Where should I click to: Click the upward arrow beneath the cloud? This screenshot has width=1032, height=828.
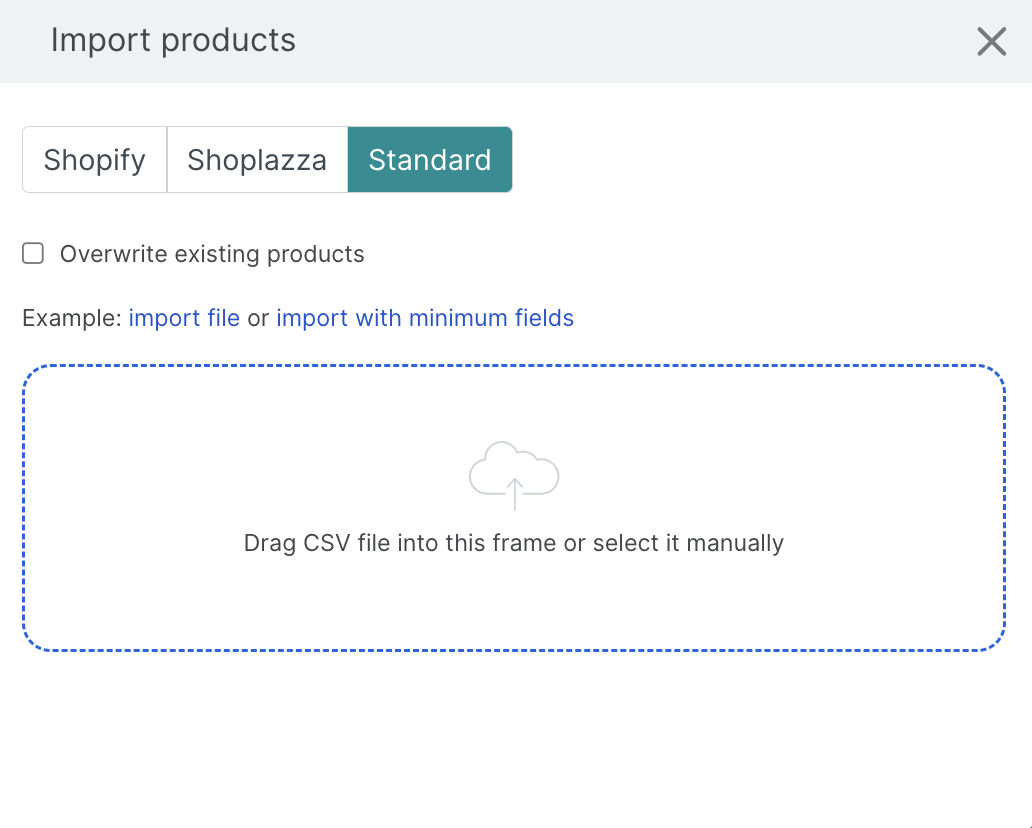click(x=514, y=493)
